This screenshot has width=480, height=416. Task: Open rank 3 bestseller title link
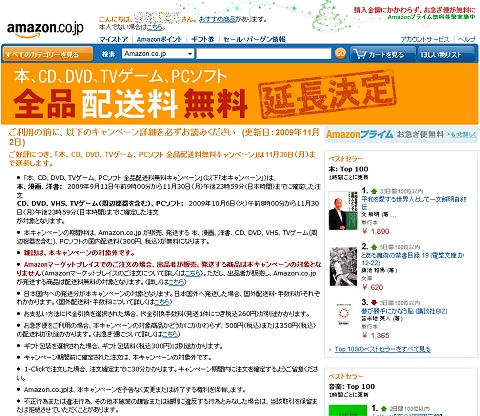(404, 311)
